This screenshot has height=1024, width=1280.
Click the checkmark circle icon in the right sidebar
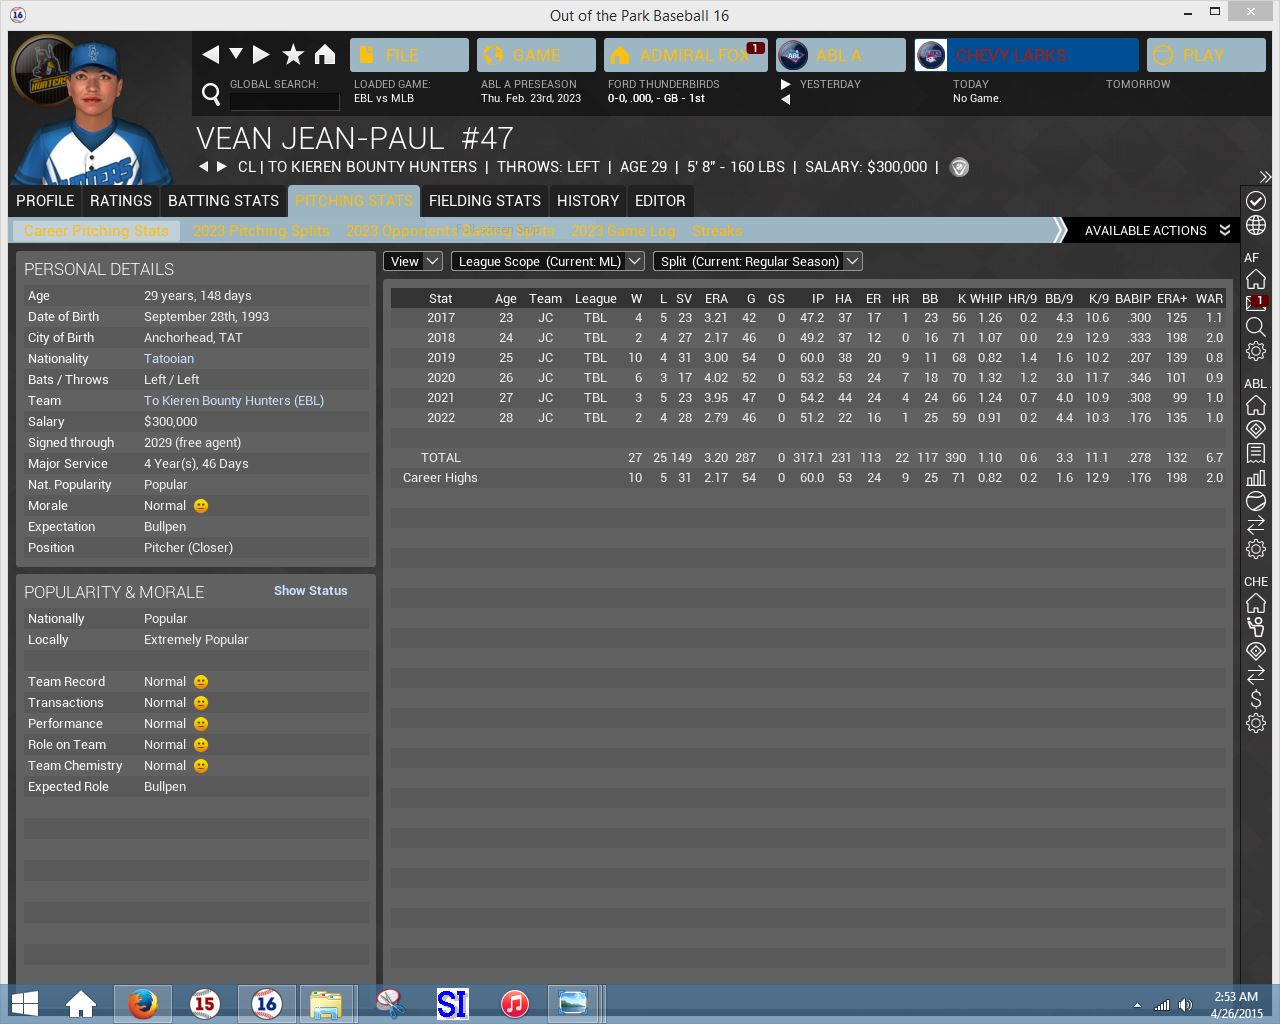(1256, 201)
